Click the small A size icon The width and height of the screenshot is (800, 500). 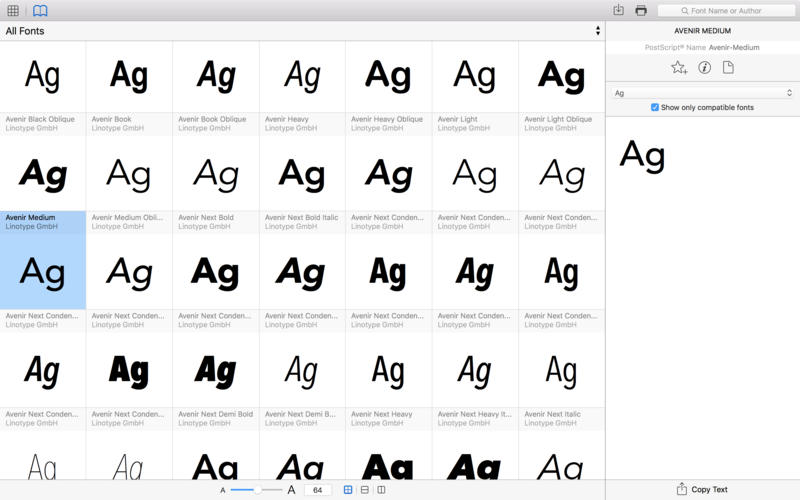click(x=222, y=490)
